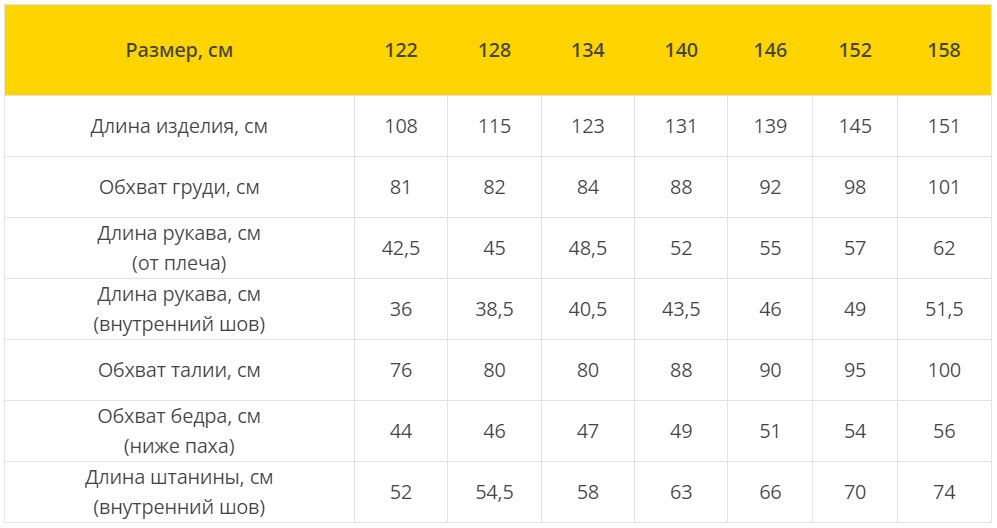
Task: Click the 140 size column header
Action: tap(681, 50)
